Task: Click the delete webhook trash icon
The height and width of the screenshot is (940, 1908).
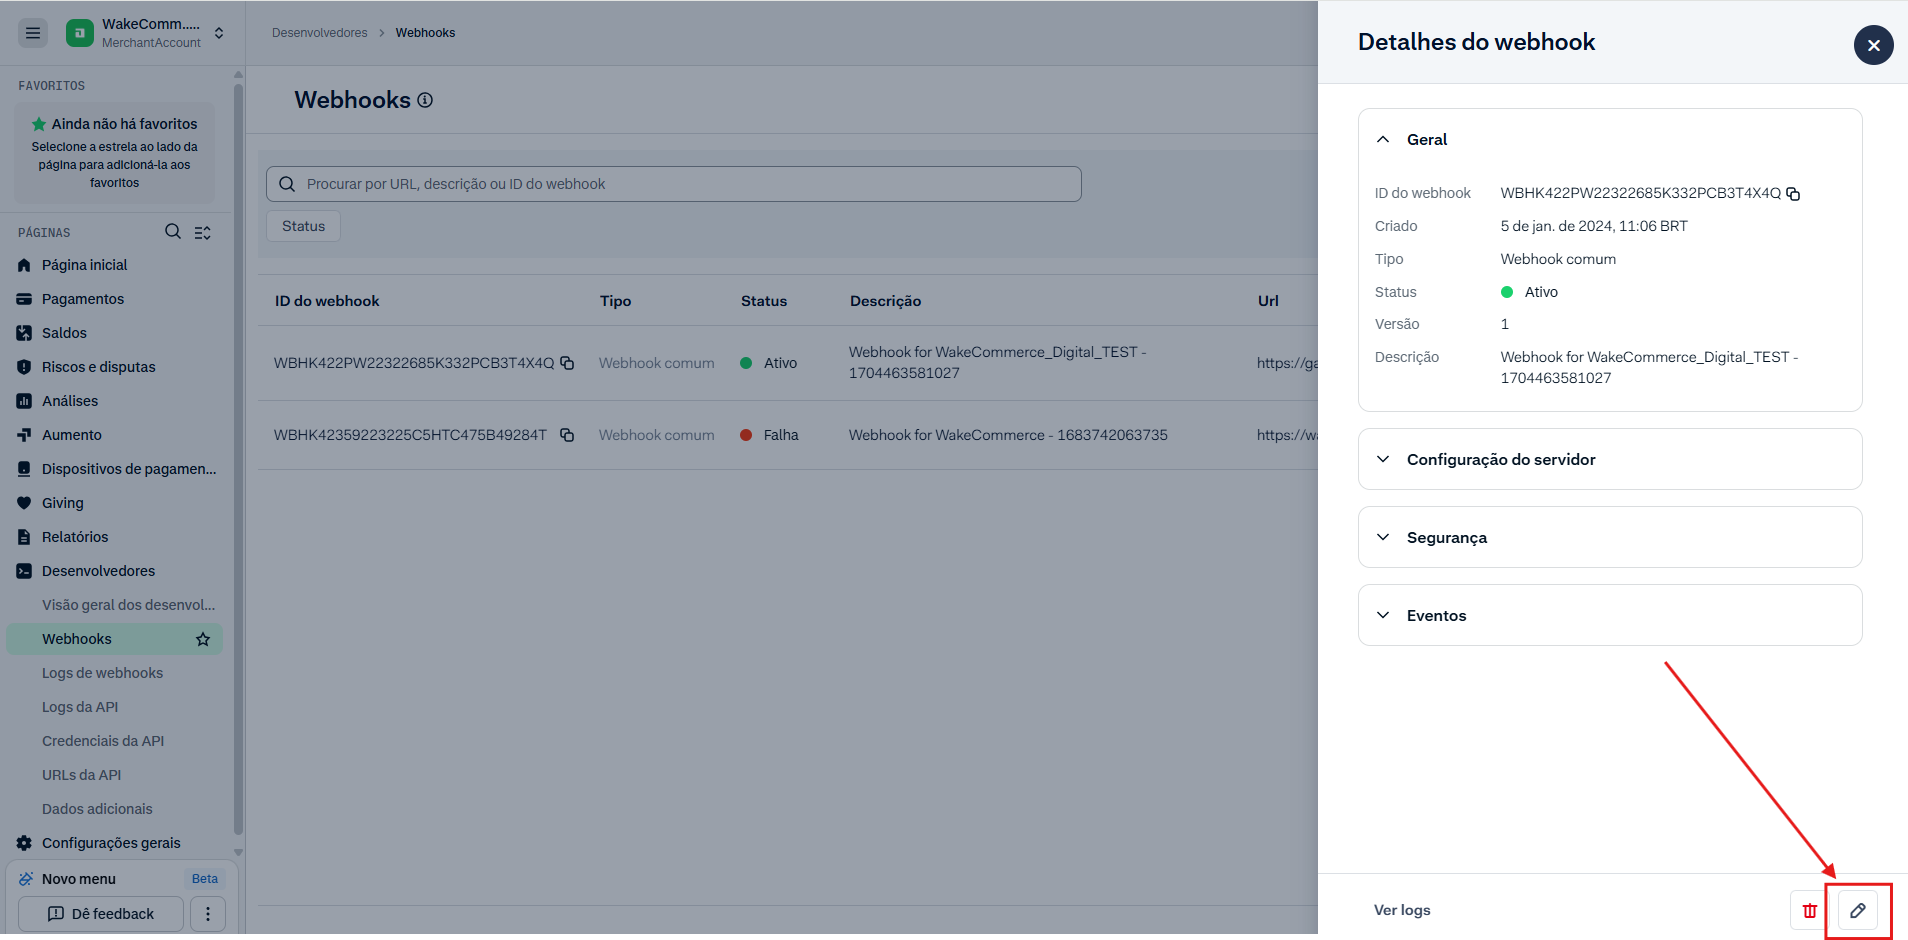Action: point(1809,910)
